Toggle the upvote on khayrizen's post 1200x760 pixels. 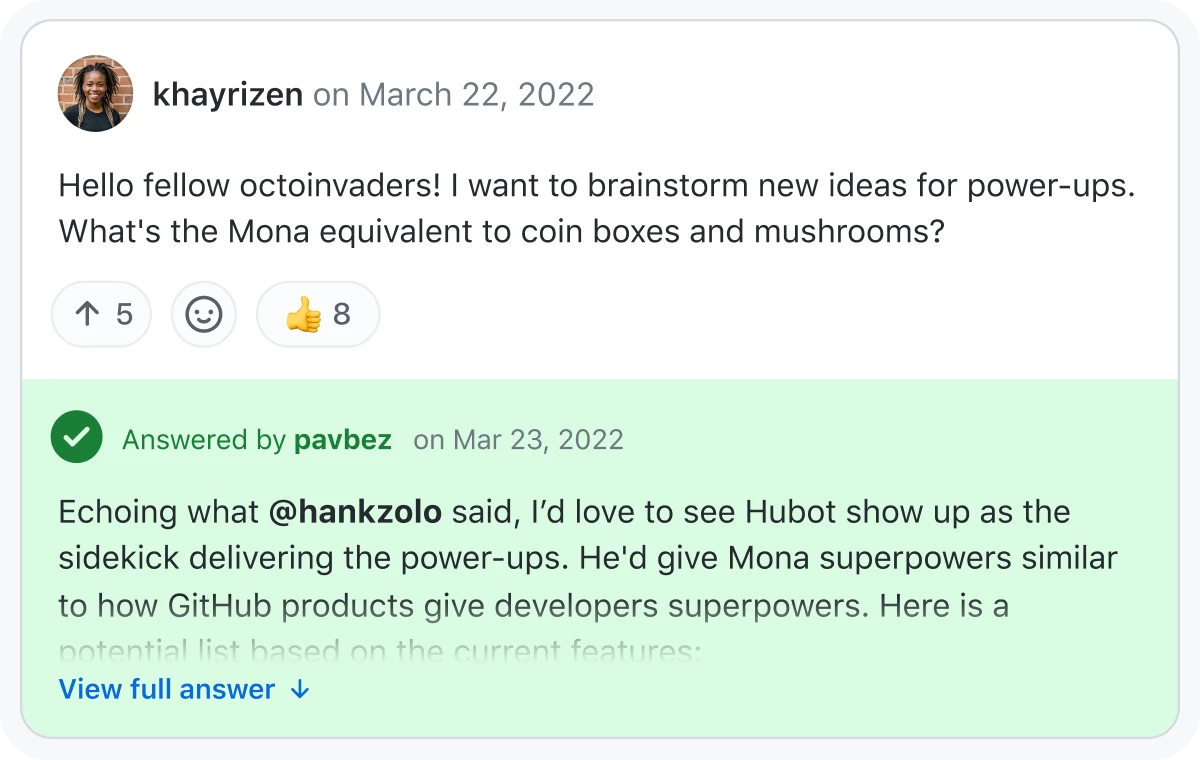pyautogui.click(x=101, y=314)
